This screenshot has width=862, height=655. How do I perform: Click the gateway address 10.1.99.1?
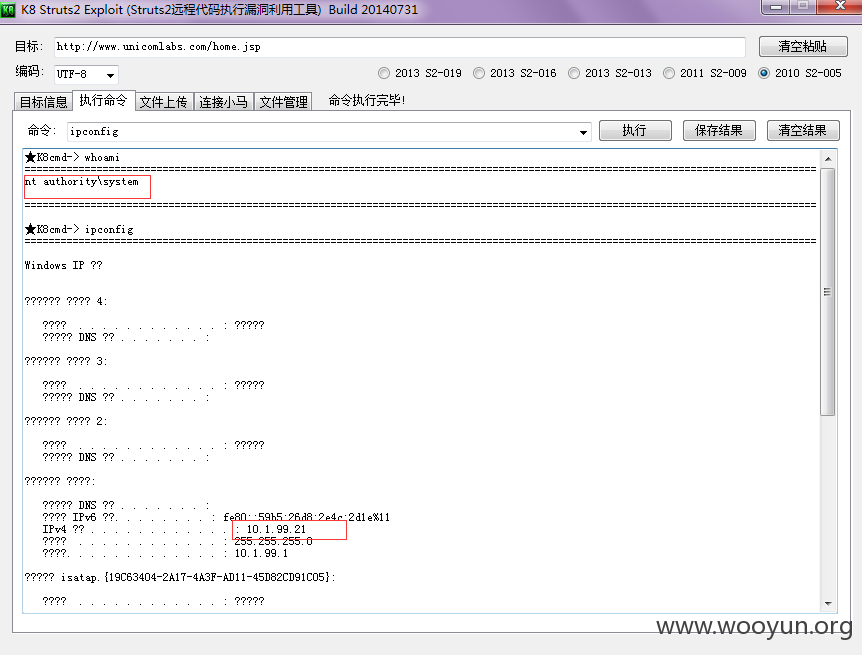(x=261, y=553)
